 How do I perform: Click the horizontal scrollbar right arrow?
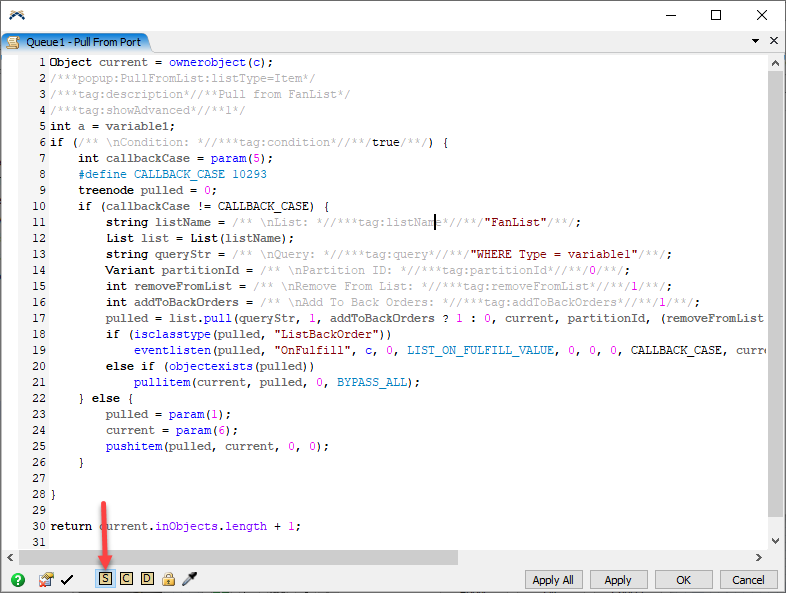[758, 557]
